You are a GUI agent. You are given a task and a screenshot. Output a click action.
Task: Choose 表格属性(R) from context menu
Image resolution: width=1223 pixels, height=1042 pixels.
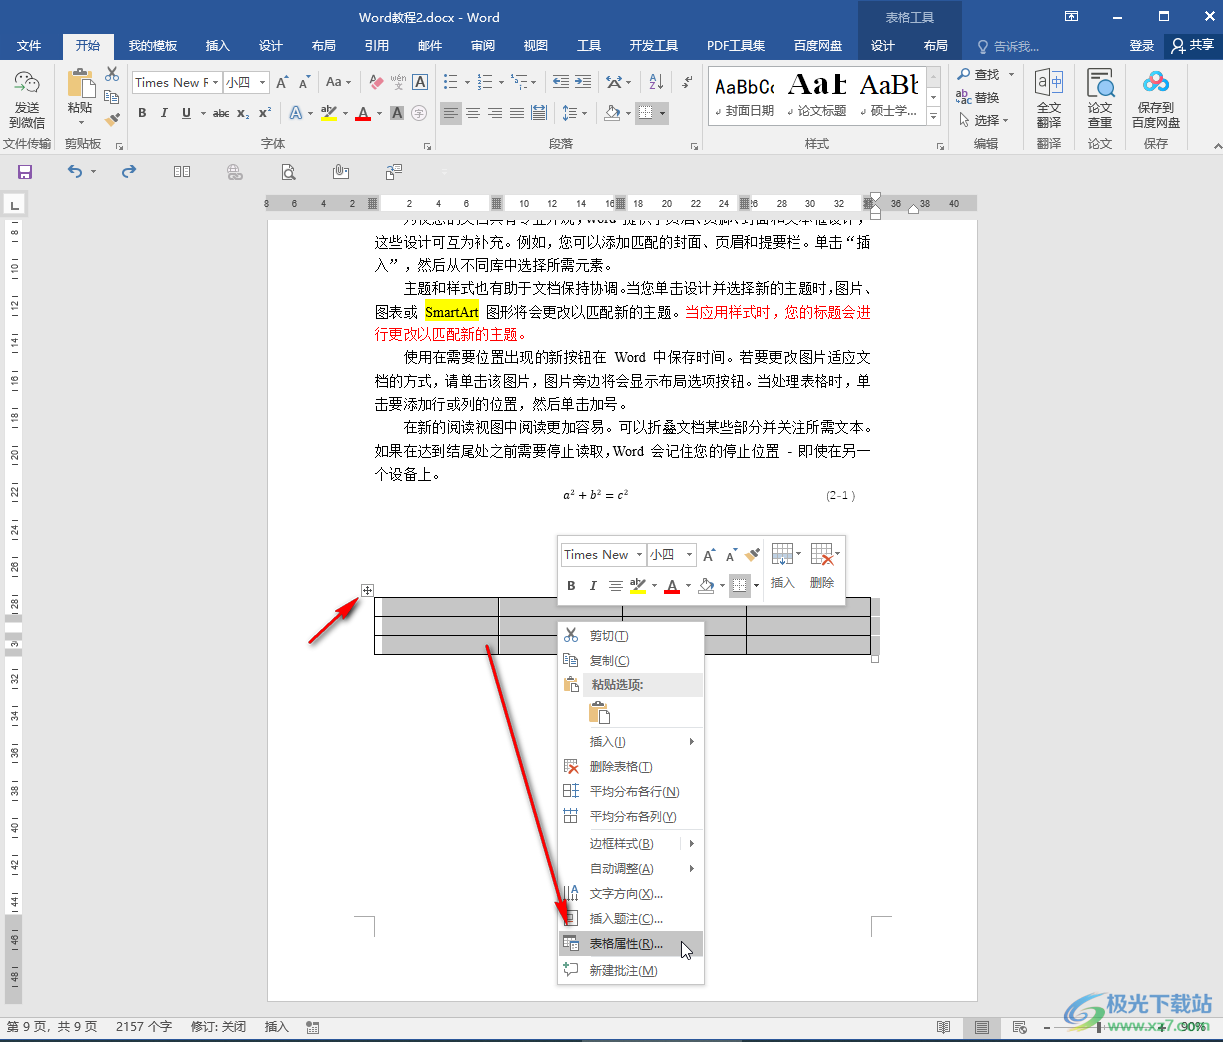(631, 944)
